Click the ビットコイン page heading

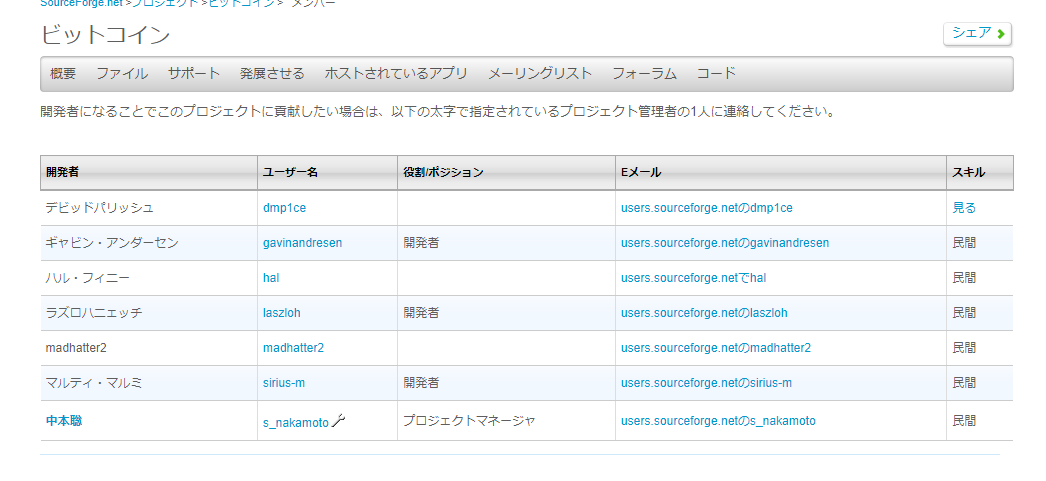tap(105, 35)
